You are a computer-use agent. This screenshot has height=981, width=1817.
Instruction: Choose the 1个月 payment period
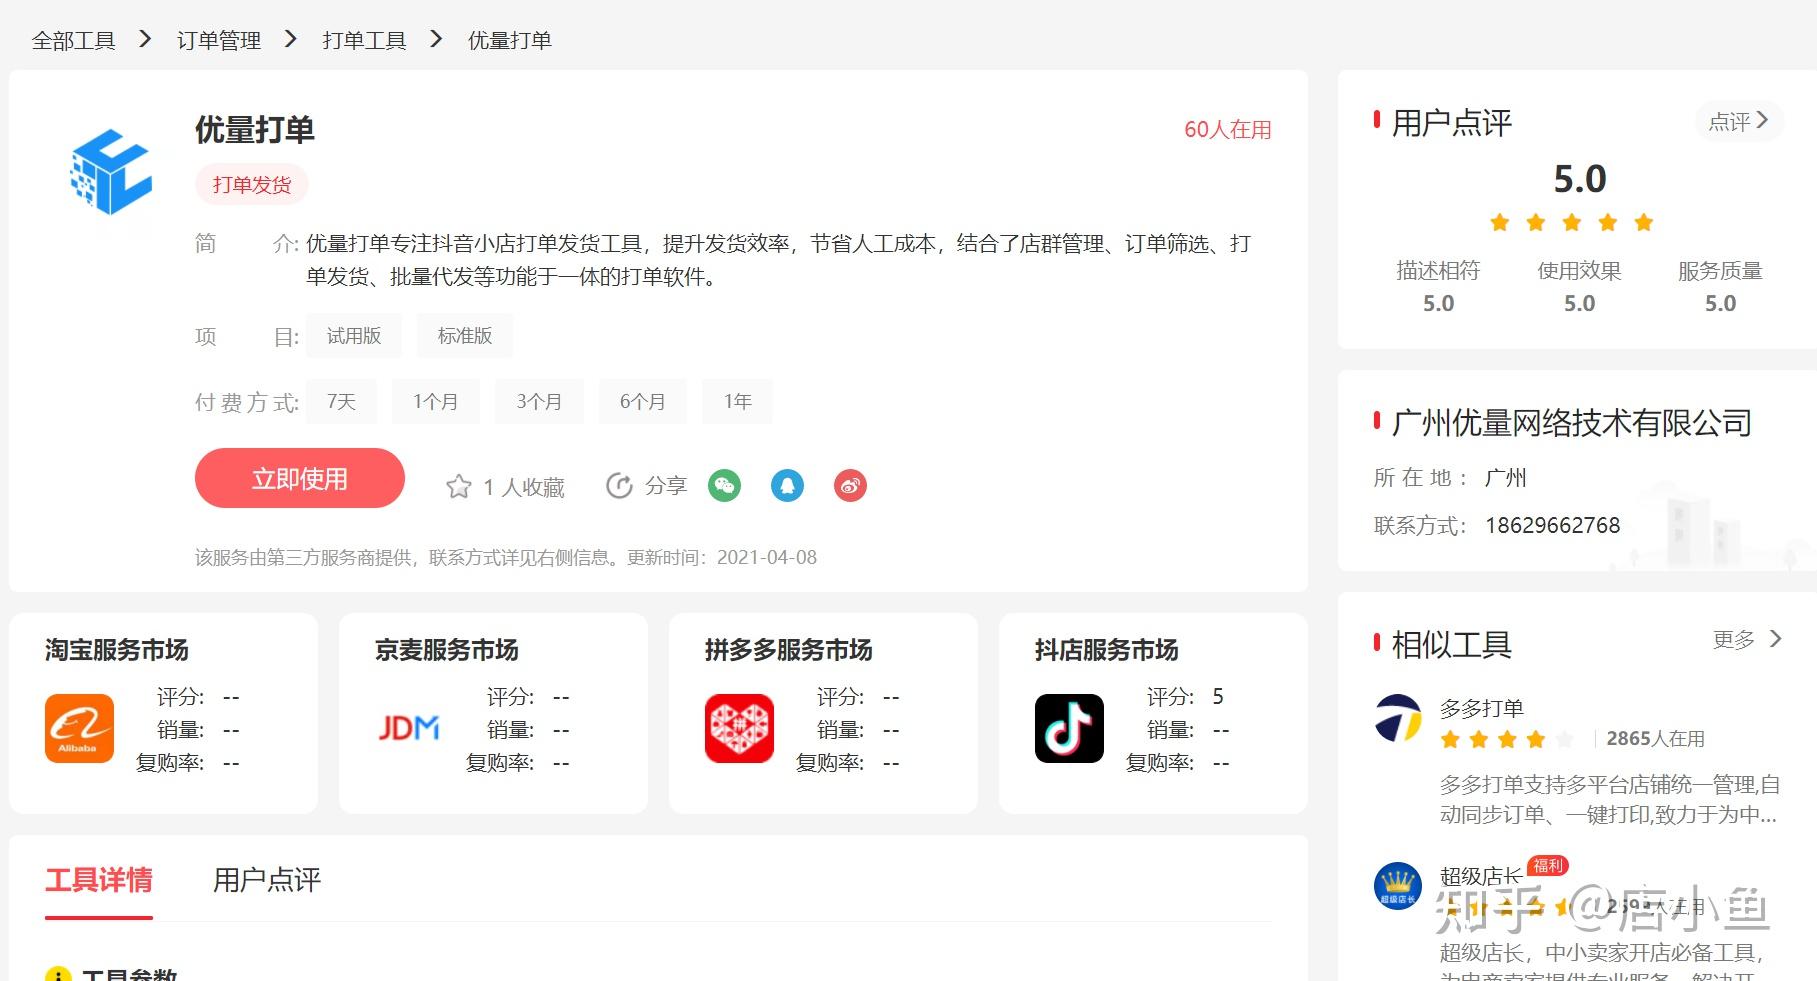click(x=436, y=402)
